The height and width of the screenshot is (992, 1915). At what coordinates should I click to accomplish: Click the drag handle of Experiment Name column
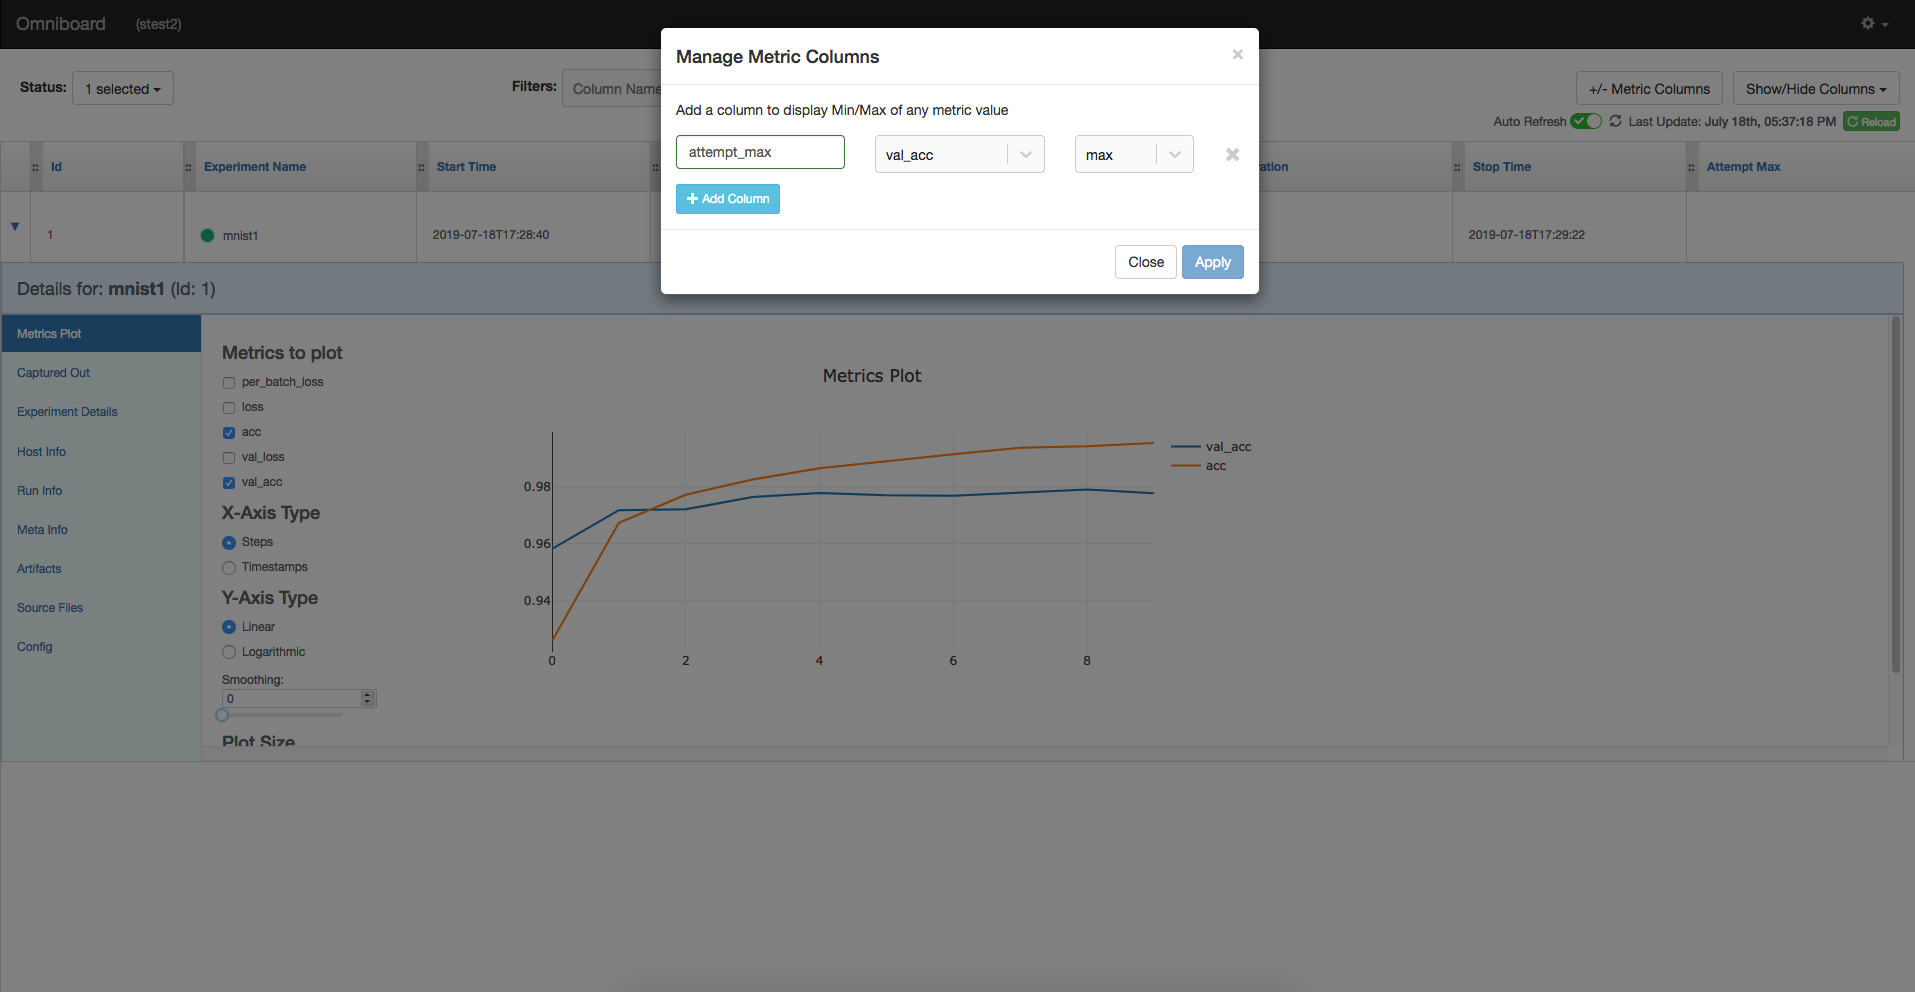[x=188, y=167]
